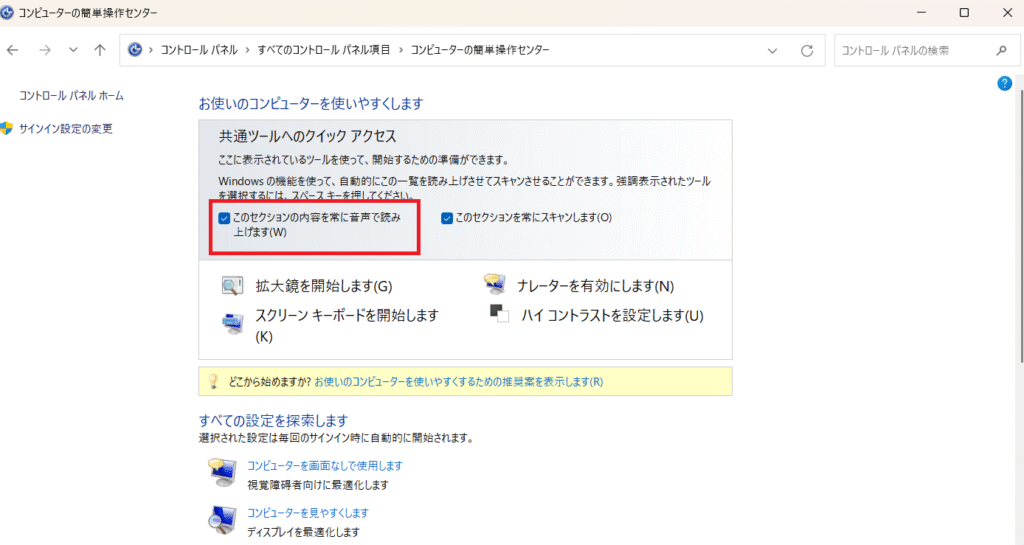This screenshot has width=1024, height=545.
Task: Click shield icon next to サインイン設定の変更
Action: 7,129
